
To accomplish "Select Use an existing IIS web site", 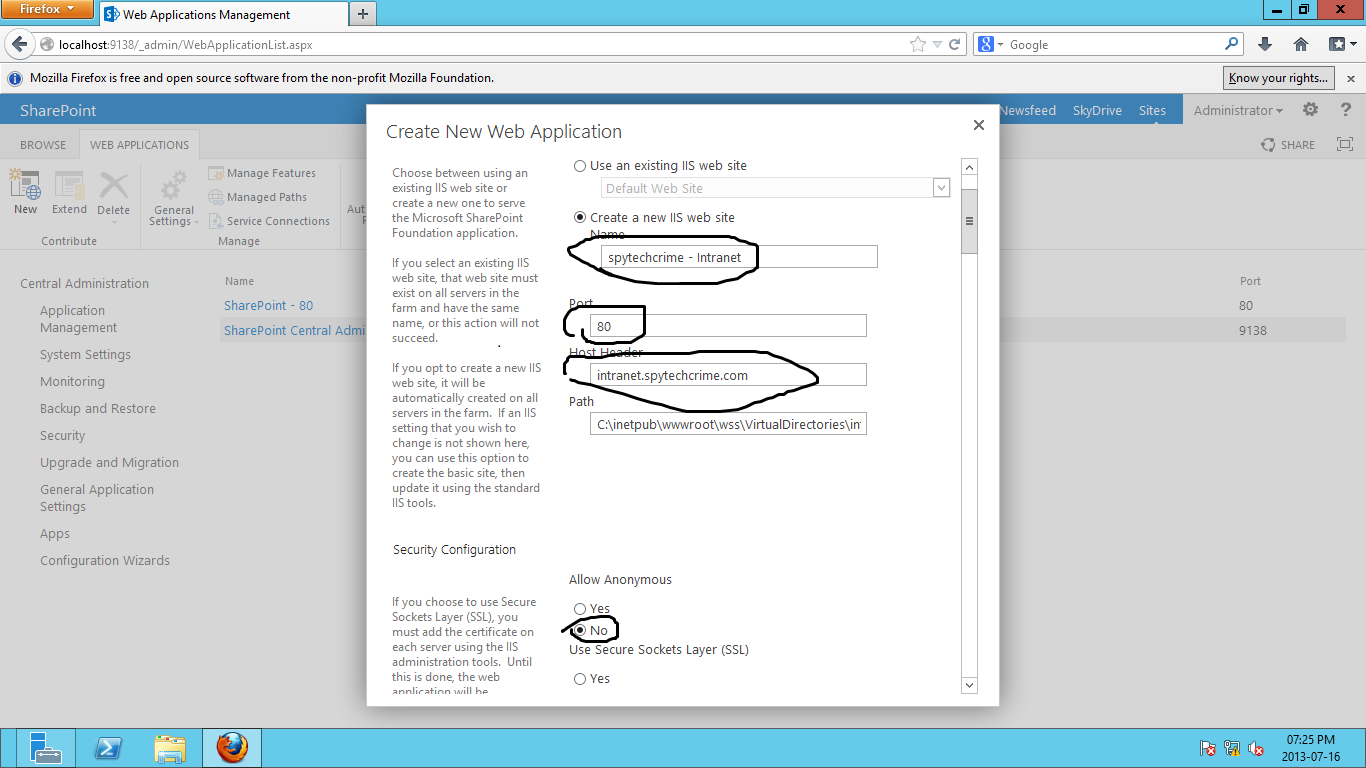I will (580, 166).
